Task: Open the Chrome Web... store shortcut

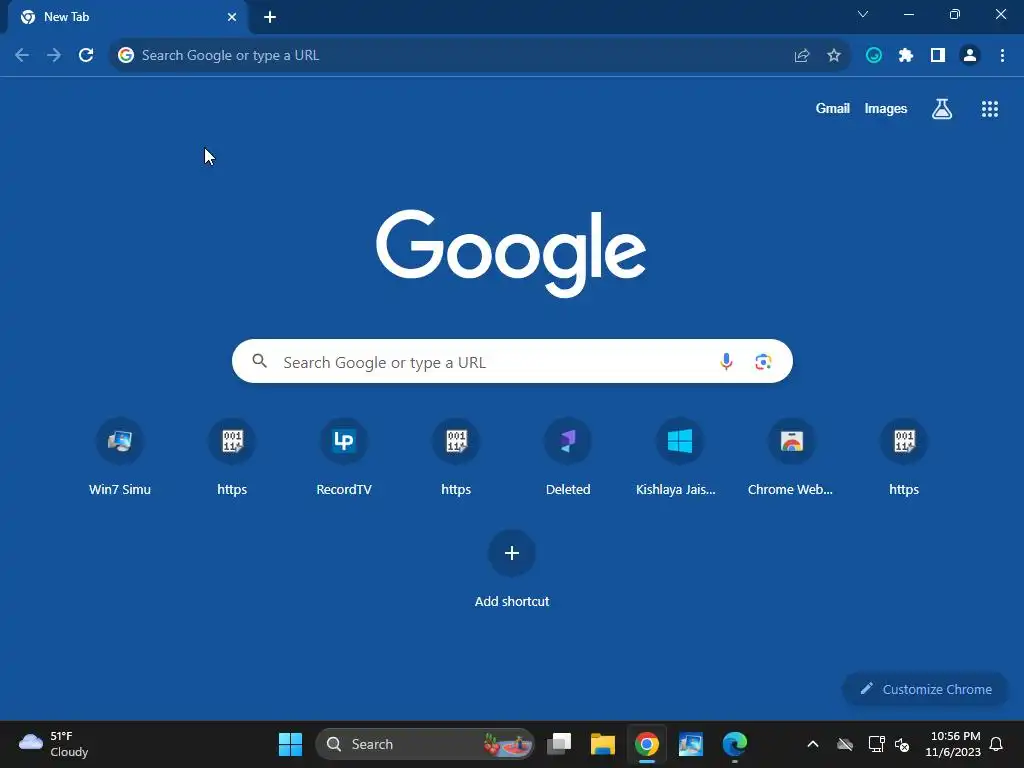Action: pos(791,458)
